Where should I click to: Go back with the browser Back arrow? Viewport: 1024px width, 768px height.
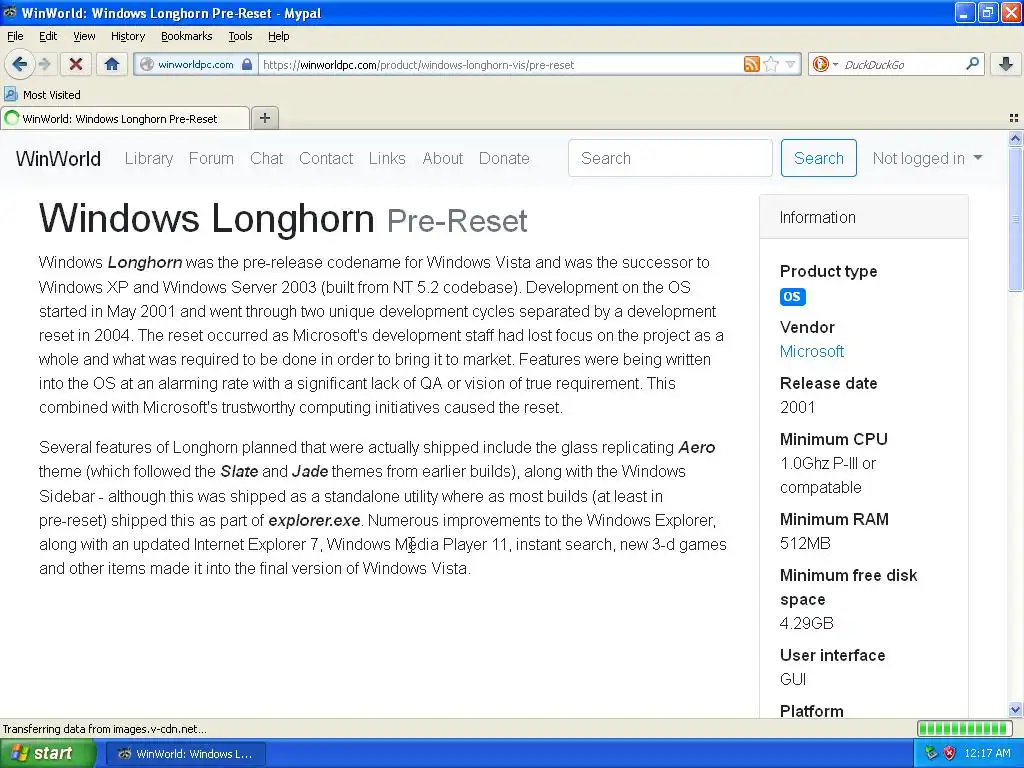pos(19,64)
